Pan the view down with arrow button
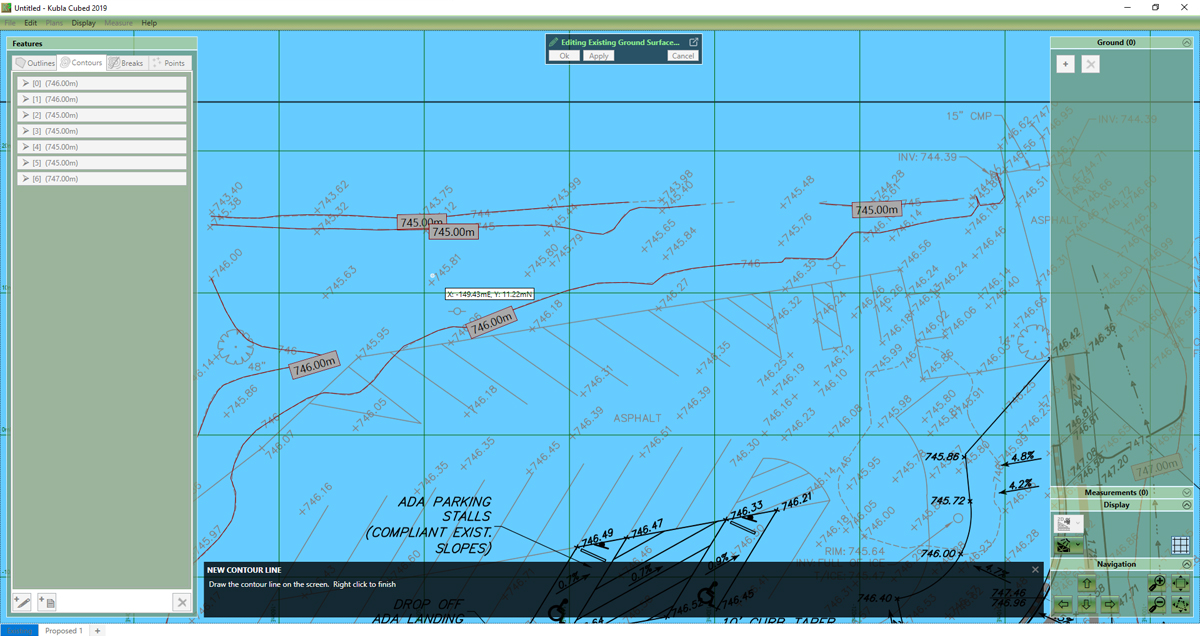Viewport: 1200px width, 636px height. 1086,604
